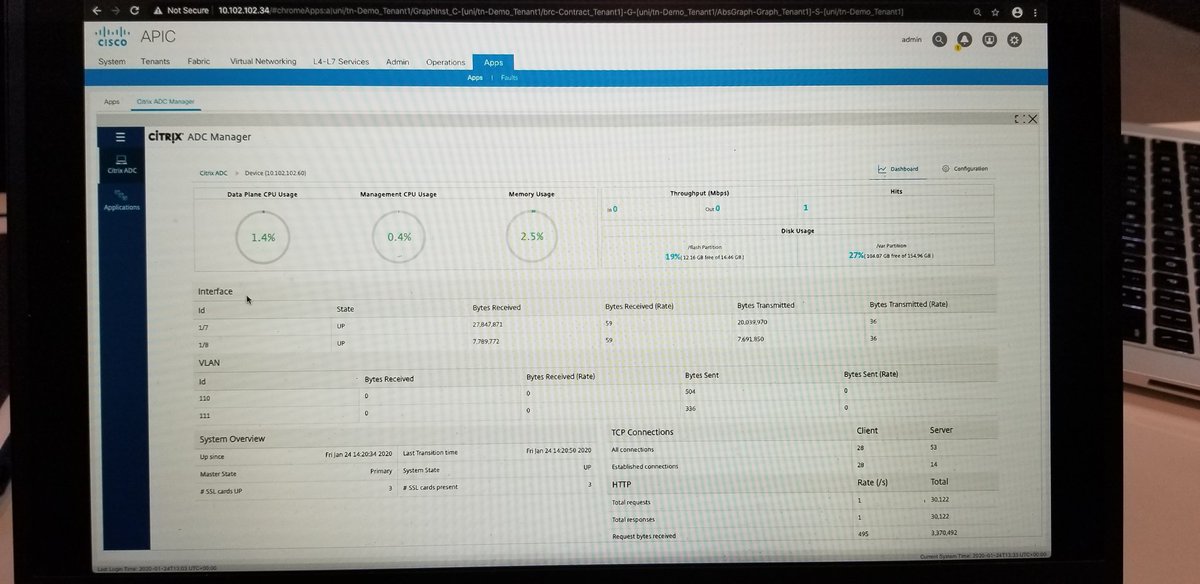Open the Chrome three-dot menu

pyautogui.click(x=1035, y=12)
